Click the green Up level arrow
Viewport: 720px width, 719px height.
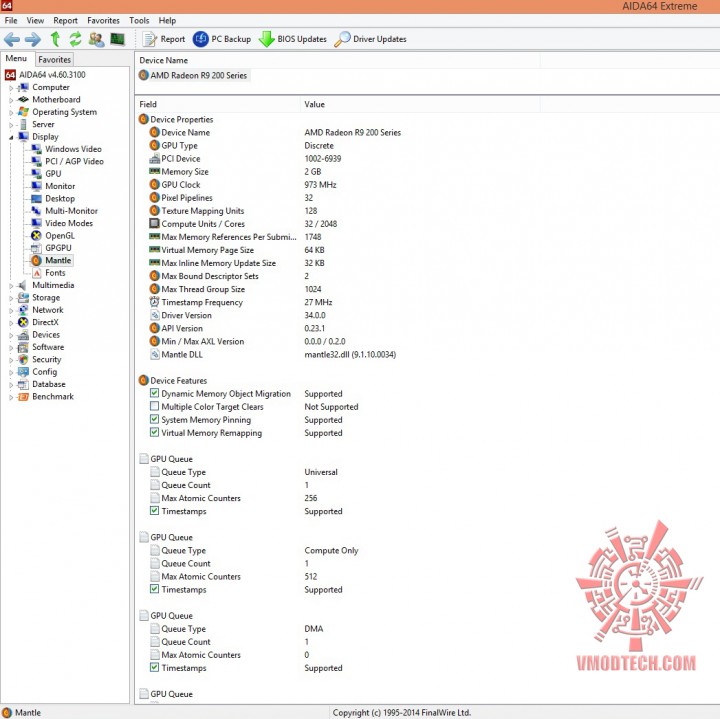coord(55,39)
